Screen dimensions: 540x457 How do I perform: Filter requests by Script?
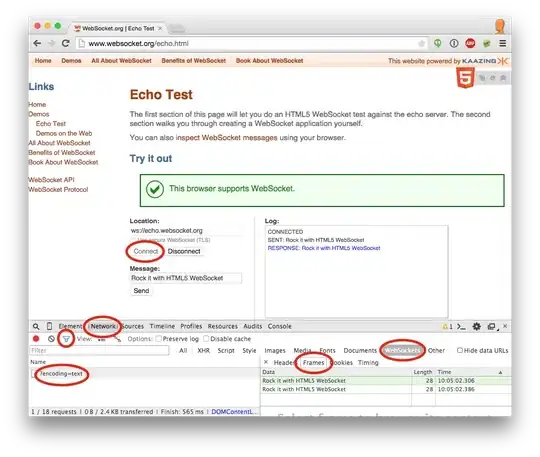(226, 351)
